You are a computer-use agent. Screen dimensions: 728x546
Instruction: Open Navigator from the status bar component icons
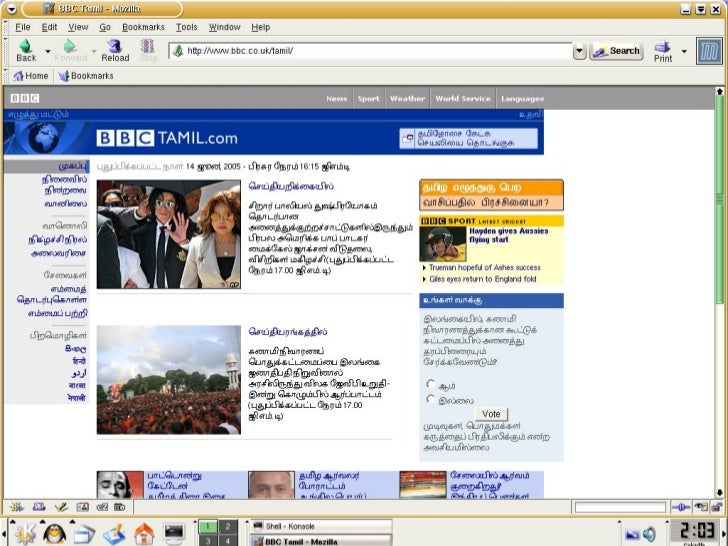[16, 507]
